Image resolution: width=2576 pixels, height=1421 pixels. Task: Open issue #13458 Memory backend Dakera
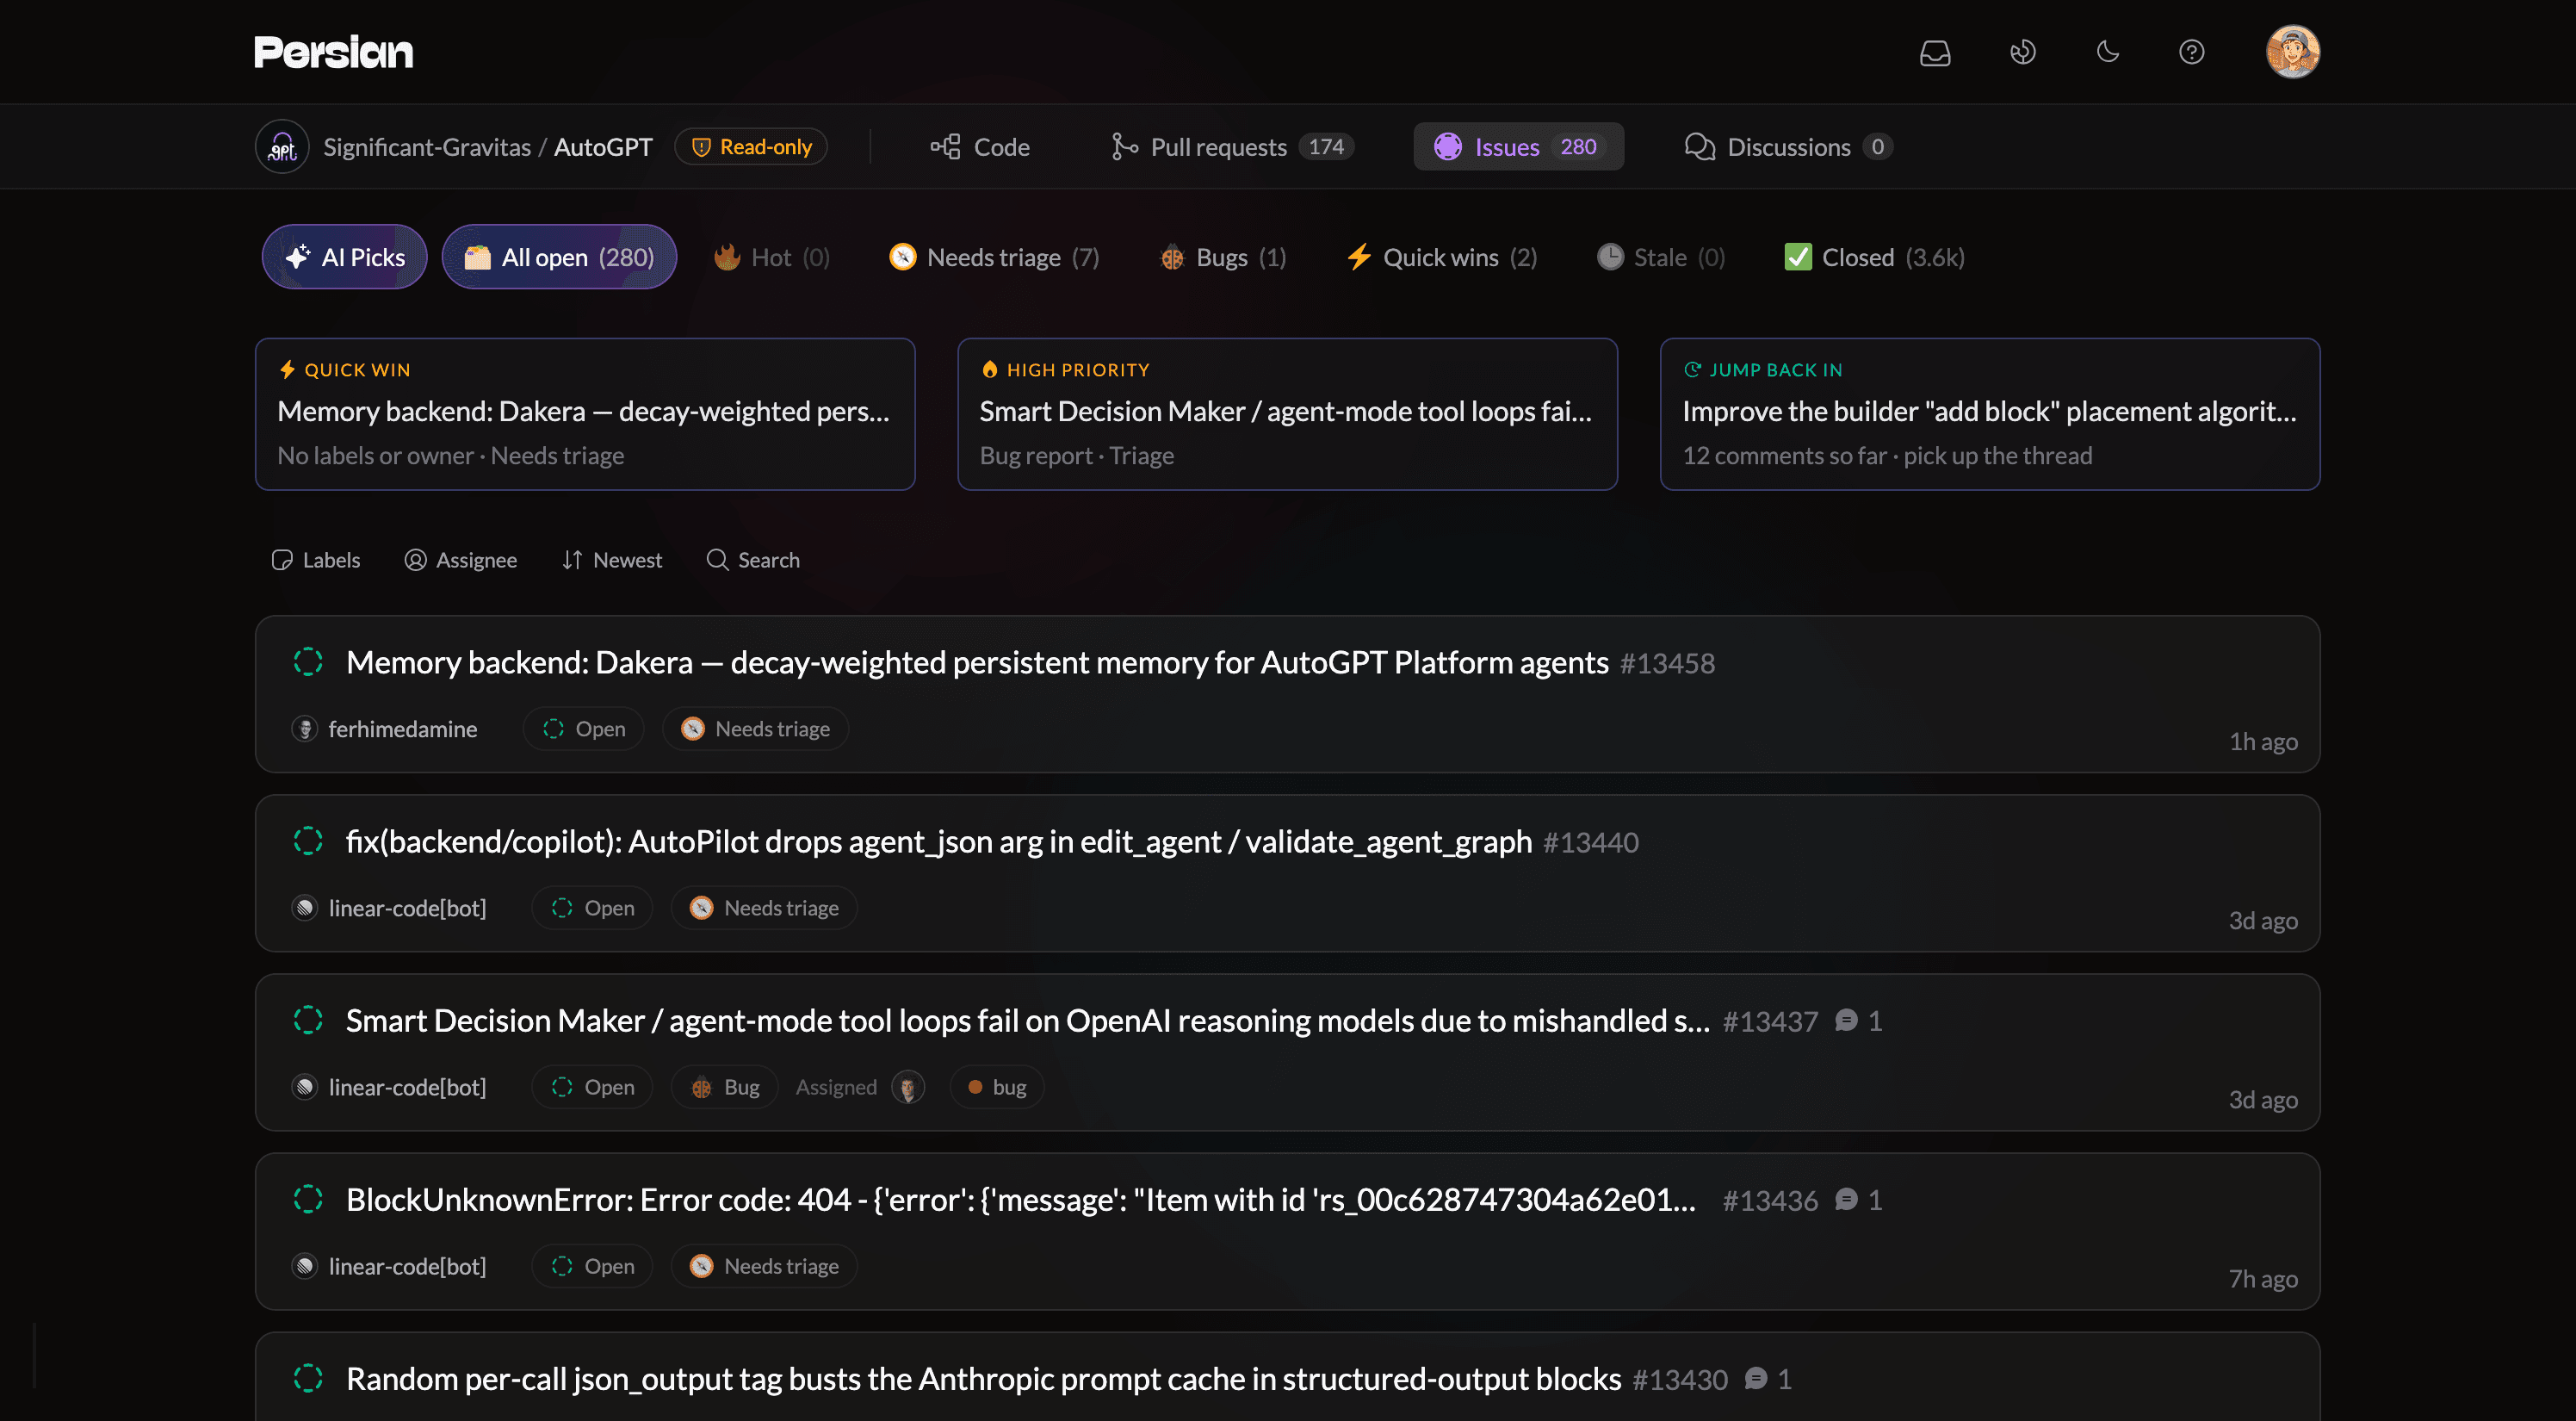tap(977, 663)
